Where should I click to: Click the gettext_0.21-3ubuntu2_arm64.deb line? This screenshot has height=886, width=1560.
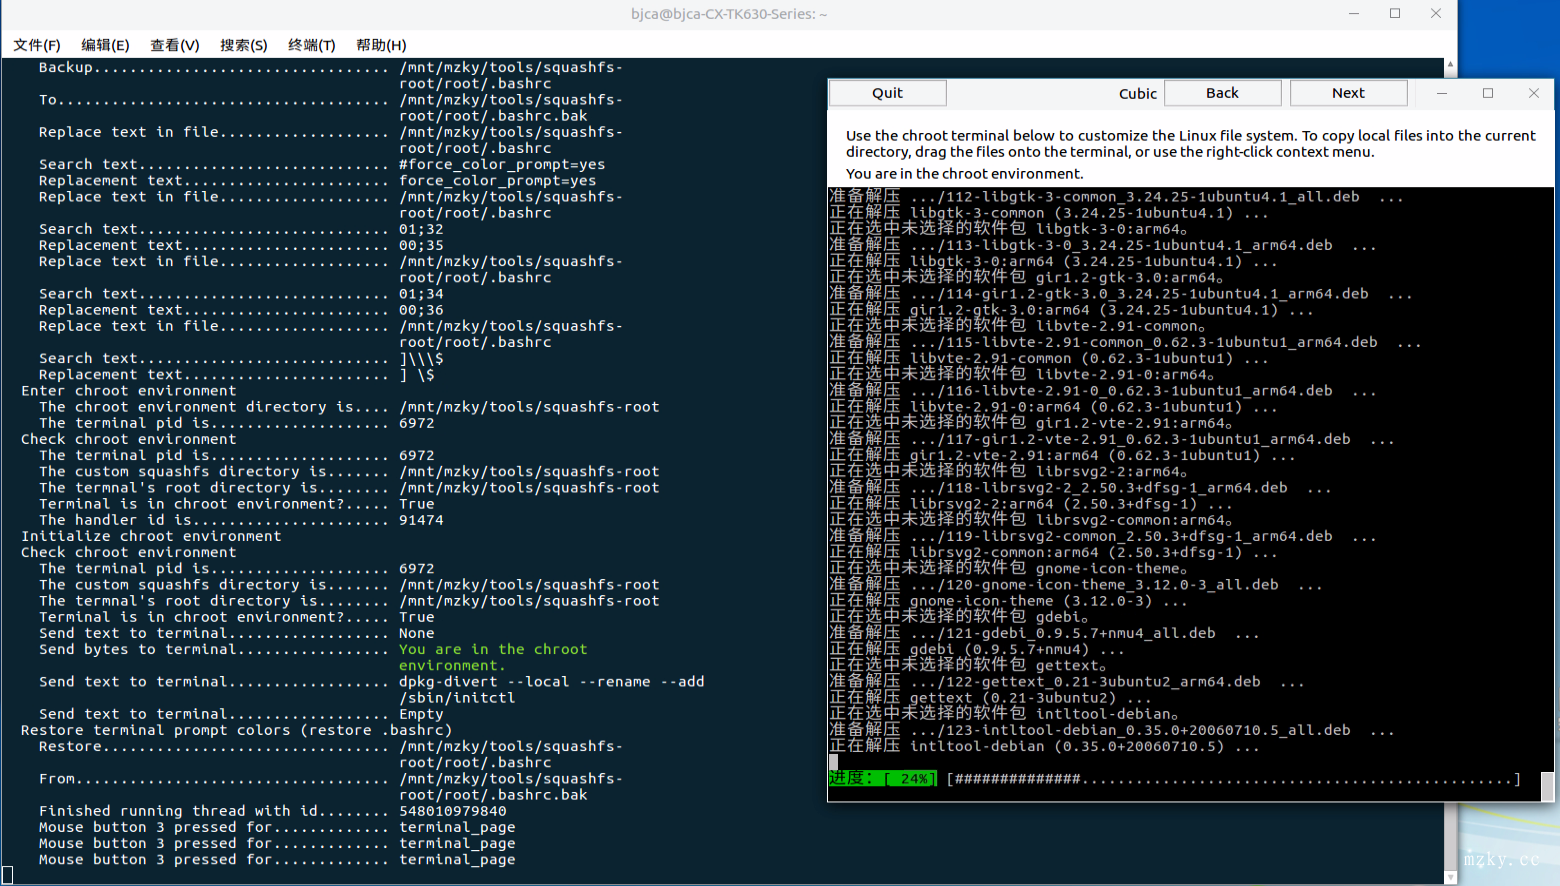1066,682
